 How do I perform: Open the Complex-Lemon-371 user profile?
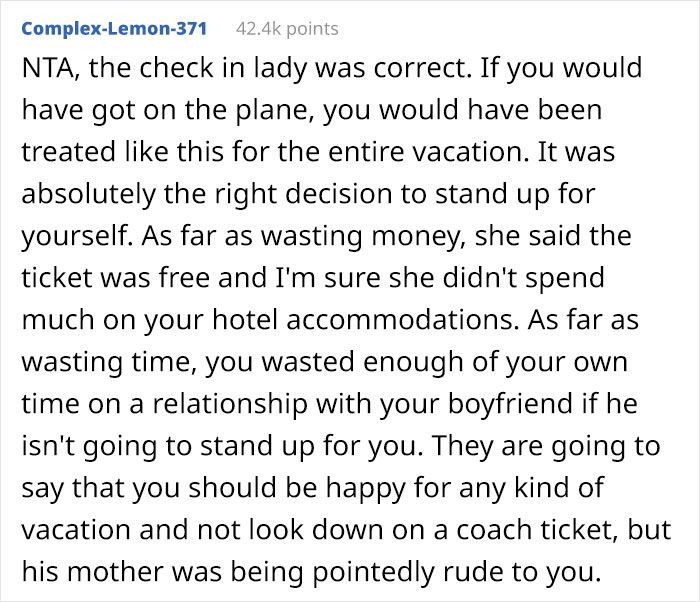[114, 29]
